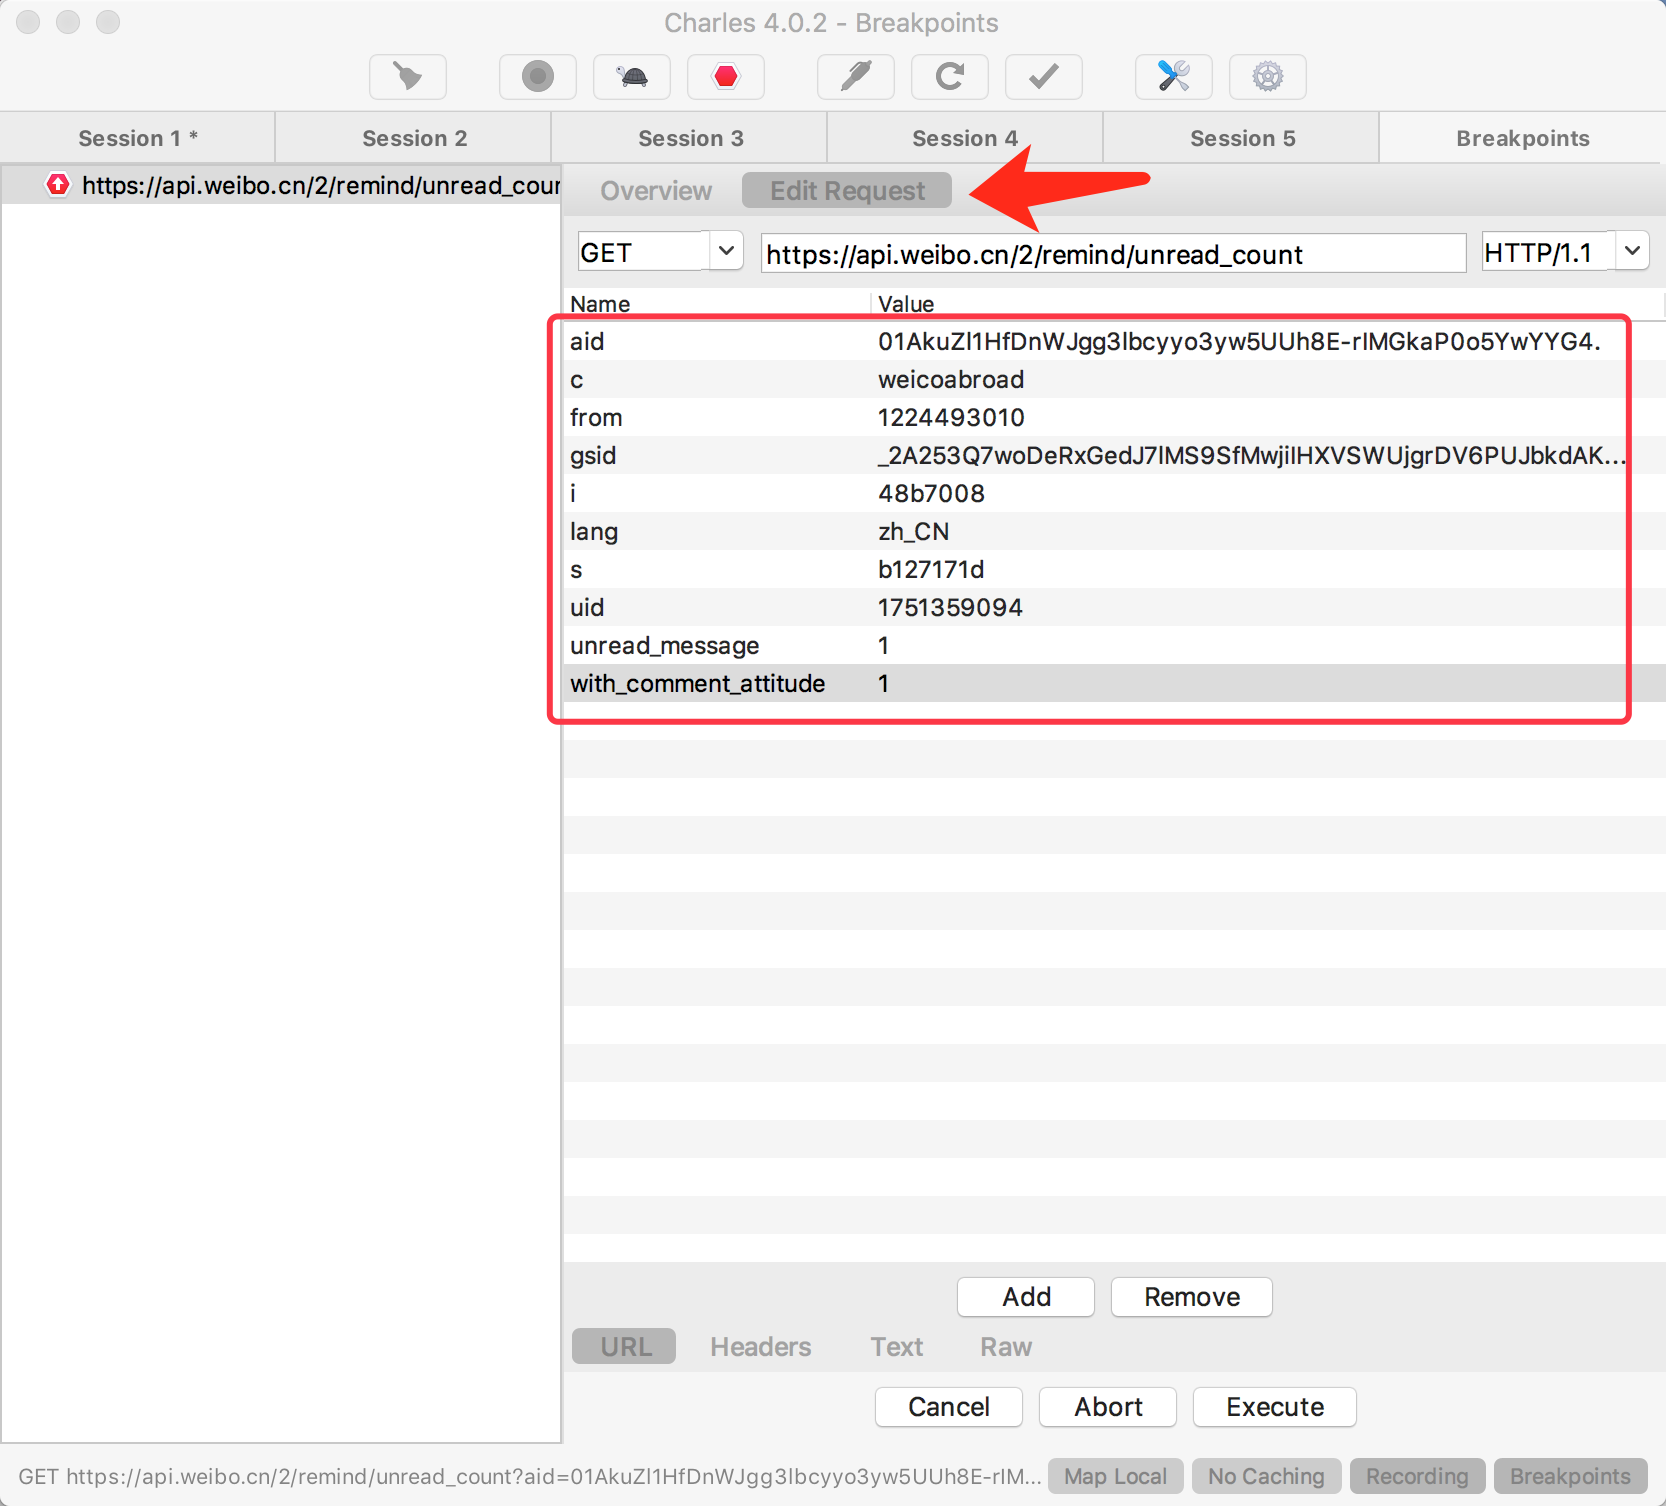Toggle No Caching in status bar

(x=1265, y=1476)
